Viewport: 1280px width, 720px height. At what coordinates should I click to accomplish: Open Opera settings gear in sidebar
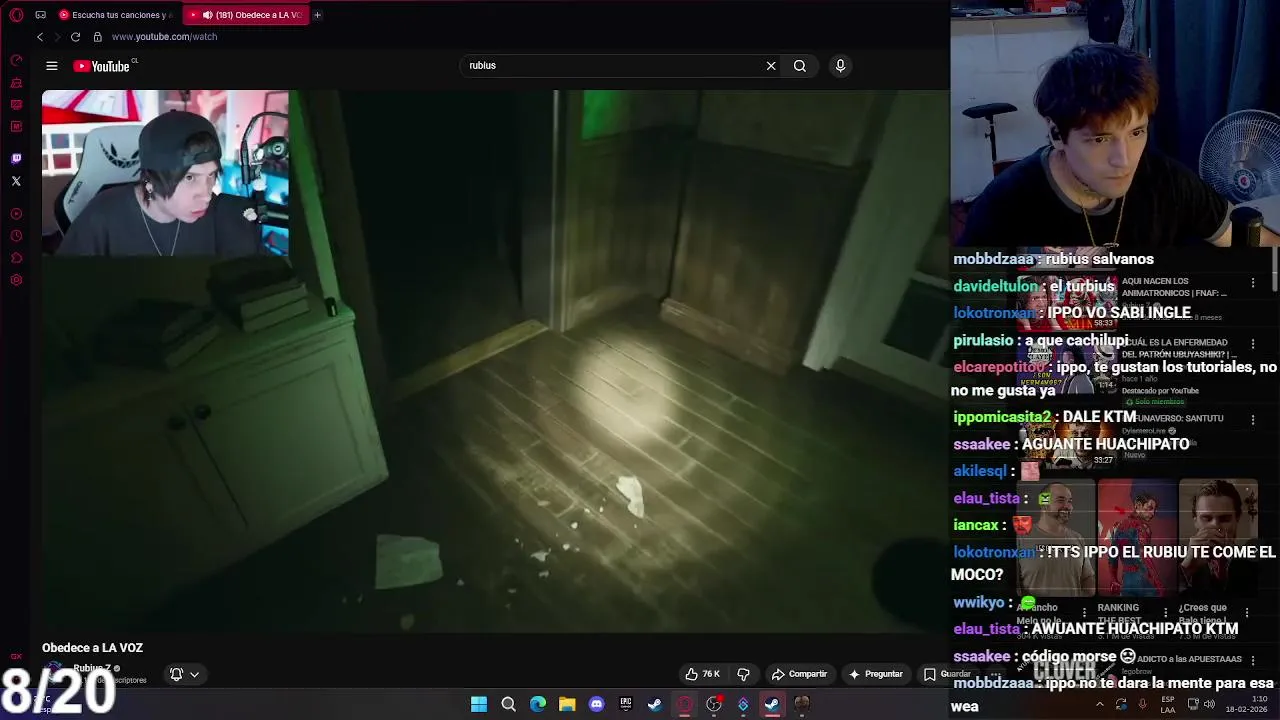point(16,280)
